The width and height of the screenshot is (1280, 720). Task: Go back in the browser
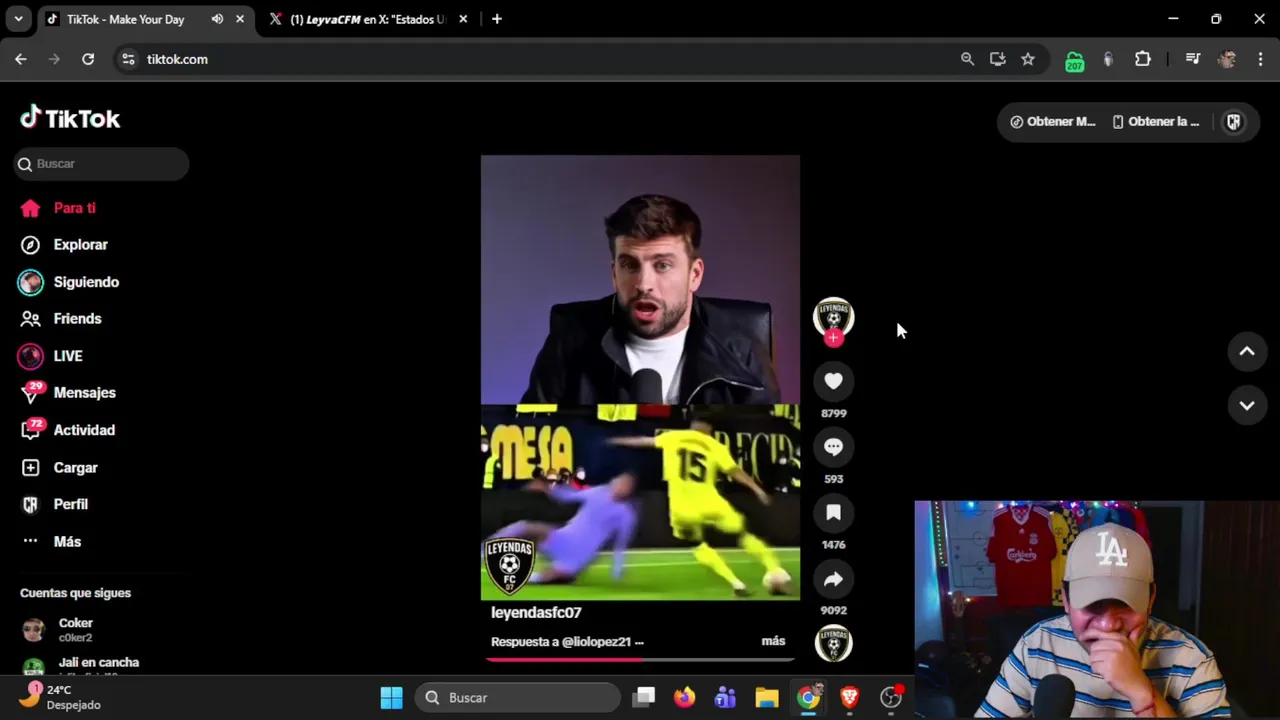pyautogui.click(x=21, y=59)
